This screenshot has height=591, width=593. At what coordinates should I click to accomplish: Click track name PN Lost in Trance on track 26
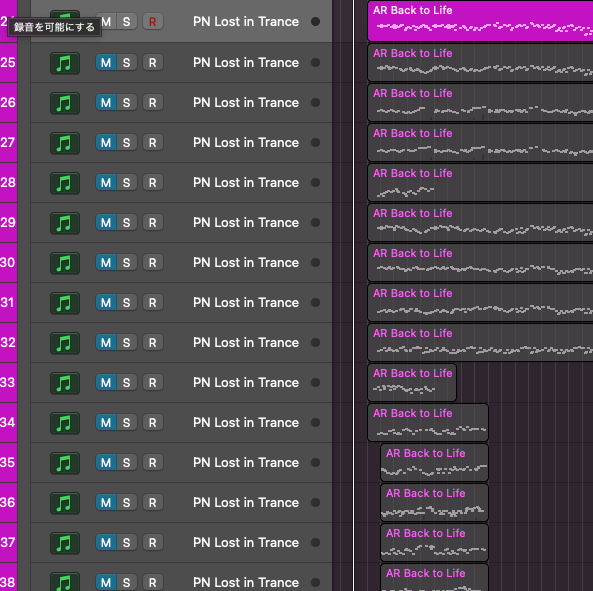(x=246, y=103)
